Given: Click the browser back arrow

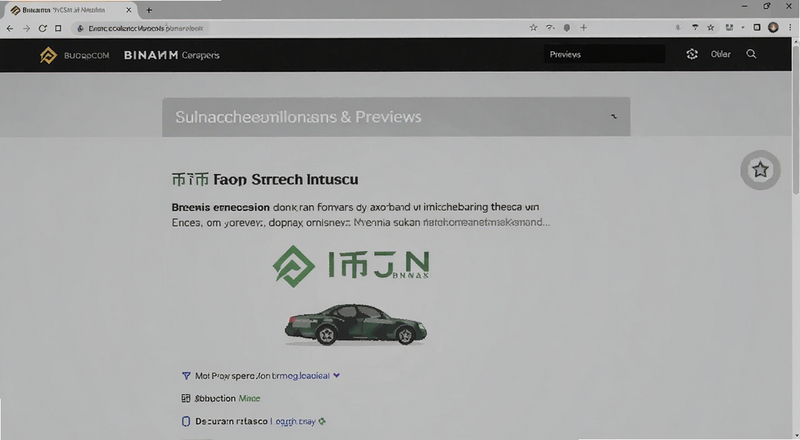Looking at the screenshot, I should coord(10,28).
